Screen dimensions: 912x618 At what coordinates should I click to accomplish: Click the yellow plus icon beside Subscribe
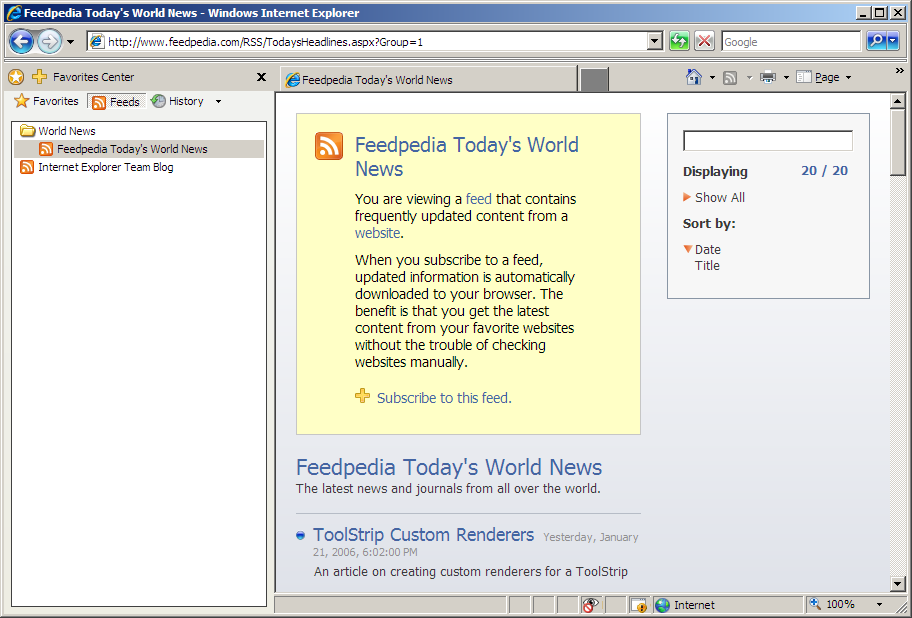pos(362,396)
